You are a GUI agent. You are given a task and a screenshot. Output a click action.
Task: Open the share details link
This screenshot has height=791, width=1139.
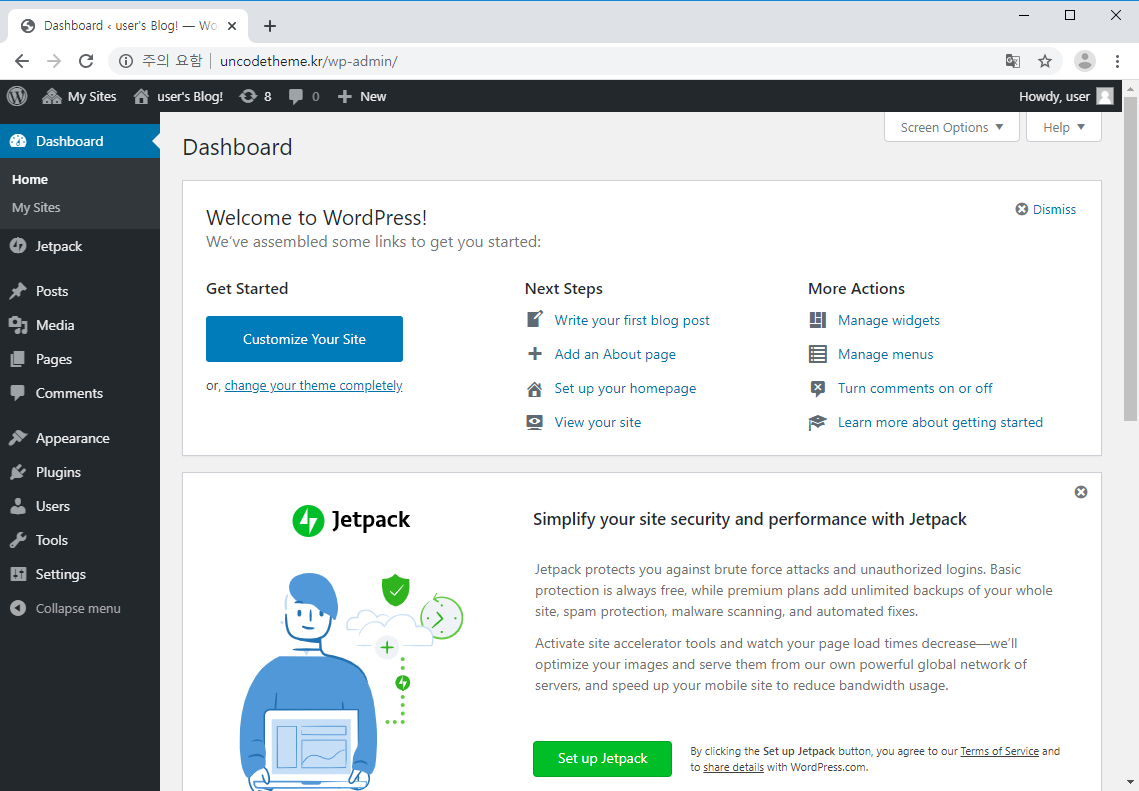click(733, 767)
